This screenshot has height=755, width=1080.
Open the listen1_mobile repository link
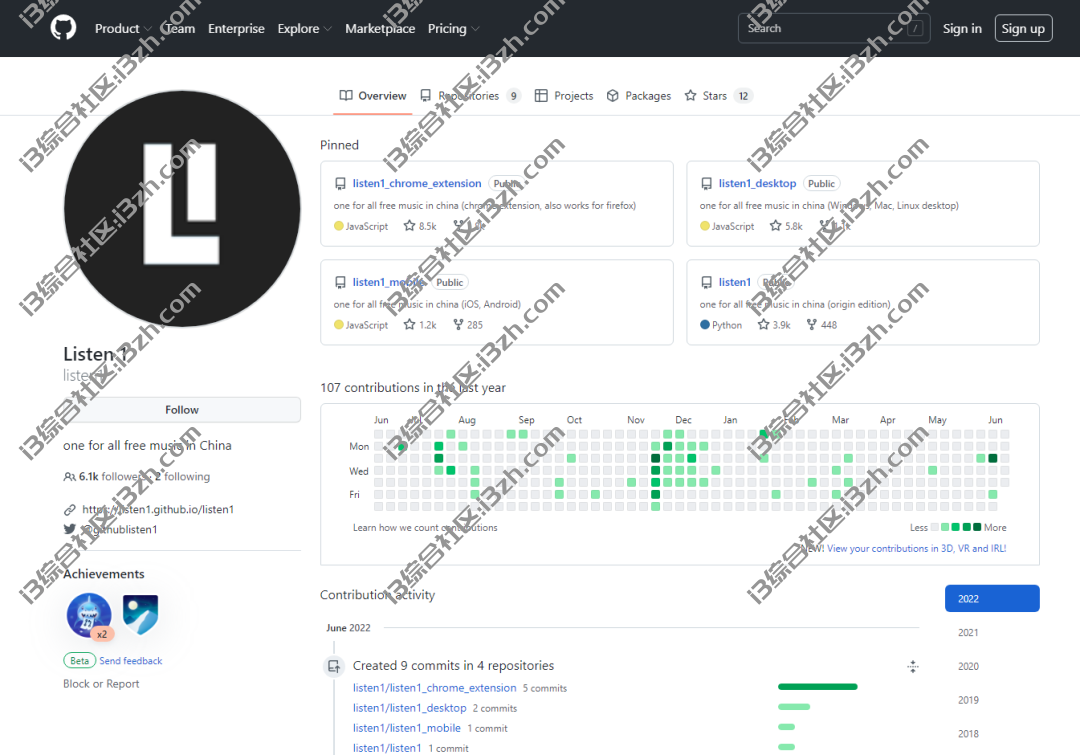coord(388,282)
